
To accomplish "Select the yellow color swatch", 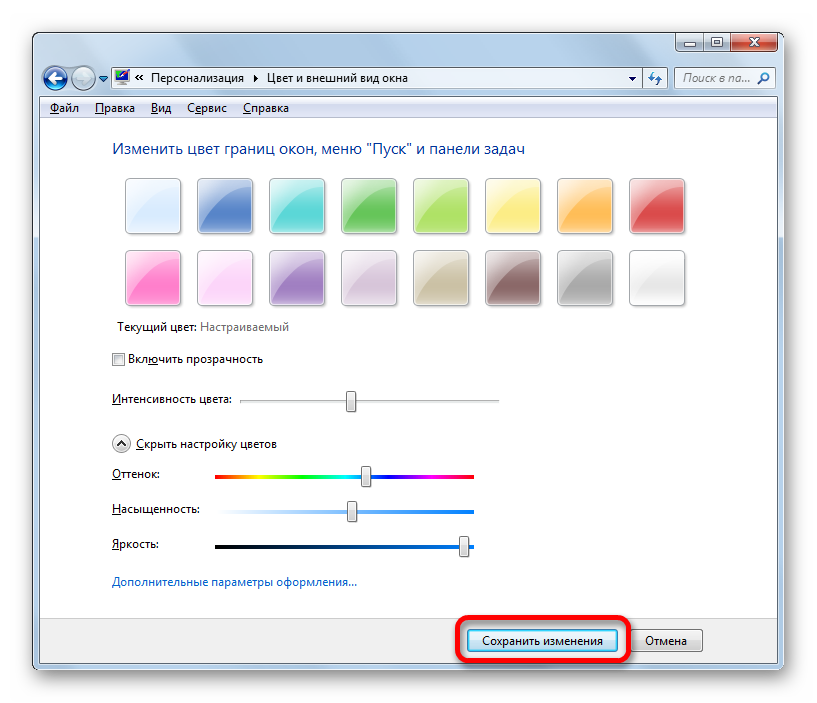I will [513, 206].
